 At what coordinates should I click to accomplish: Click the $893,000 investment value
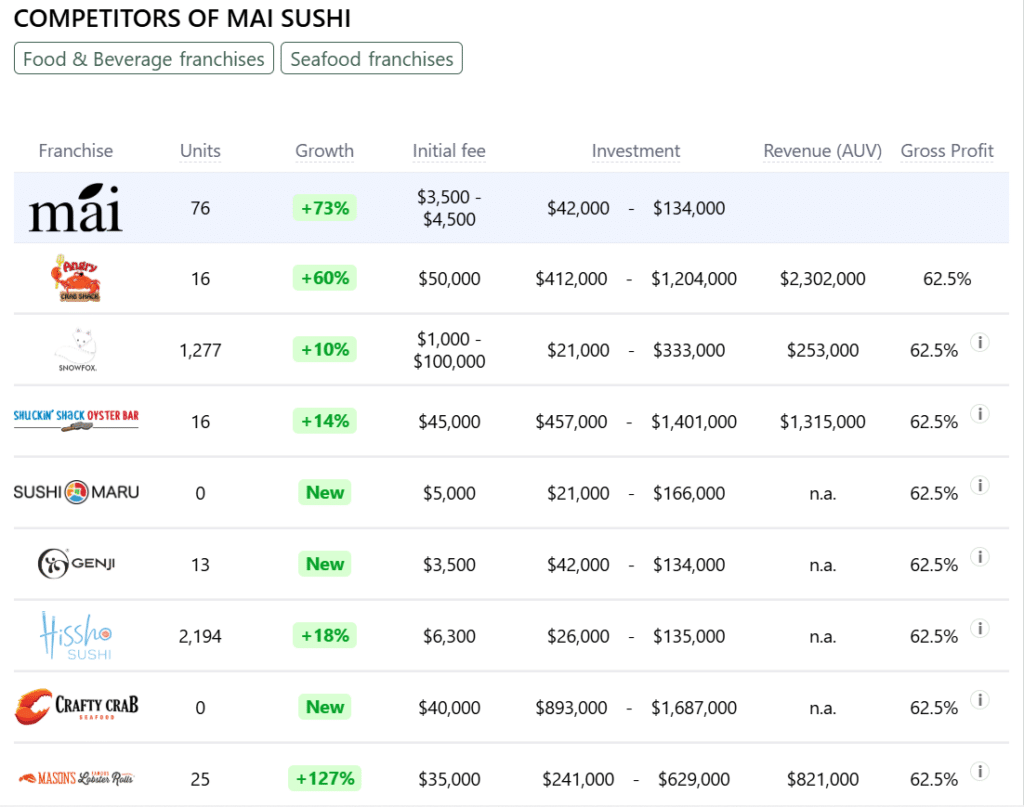(x=571, y=708)
